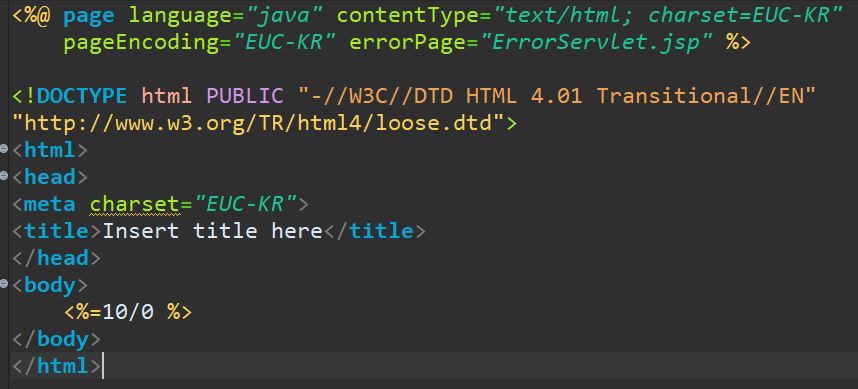Click the "ErrorServlet.jsp" value
Viewport: 858px width, 389px height.
(596, 42)
